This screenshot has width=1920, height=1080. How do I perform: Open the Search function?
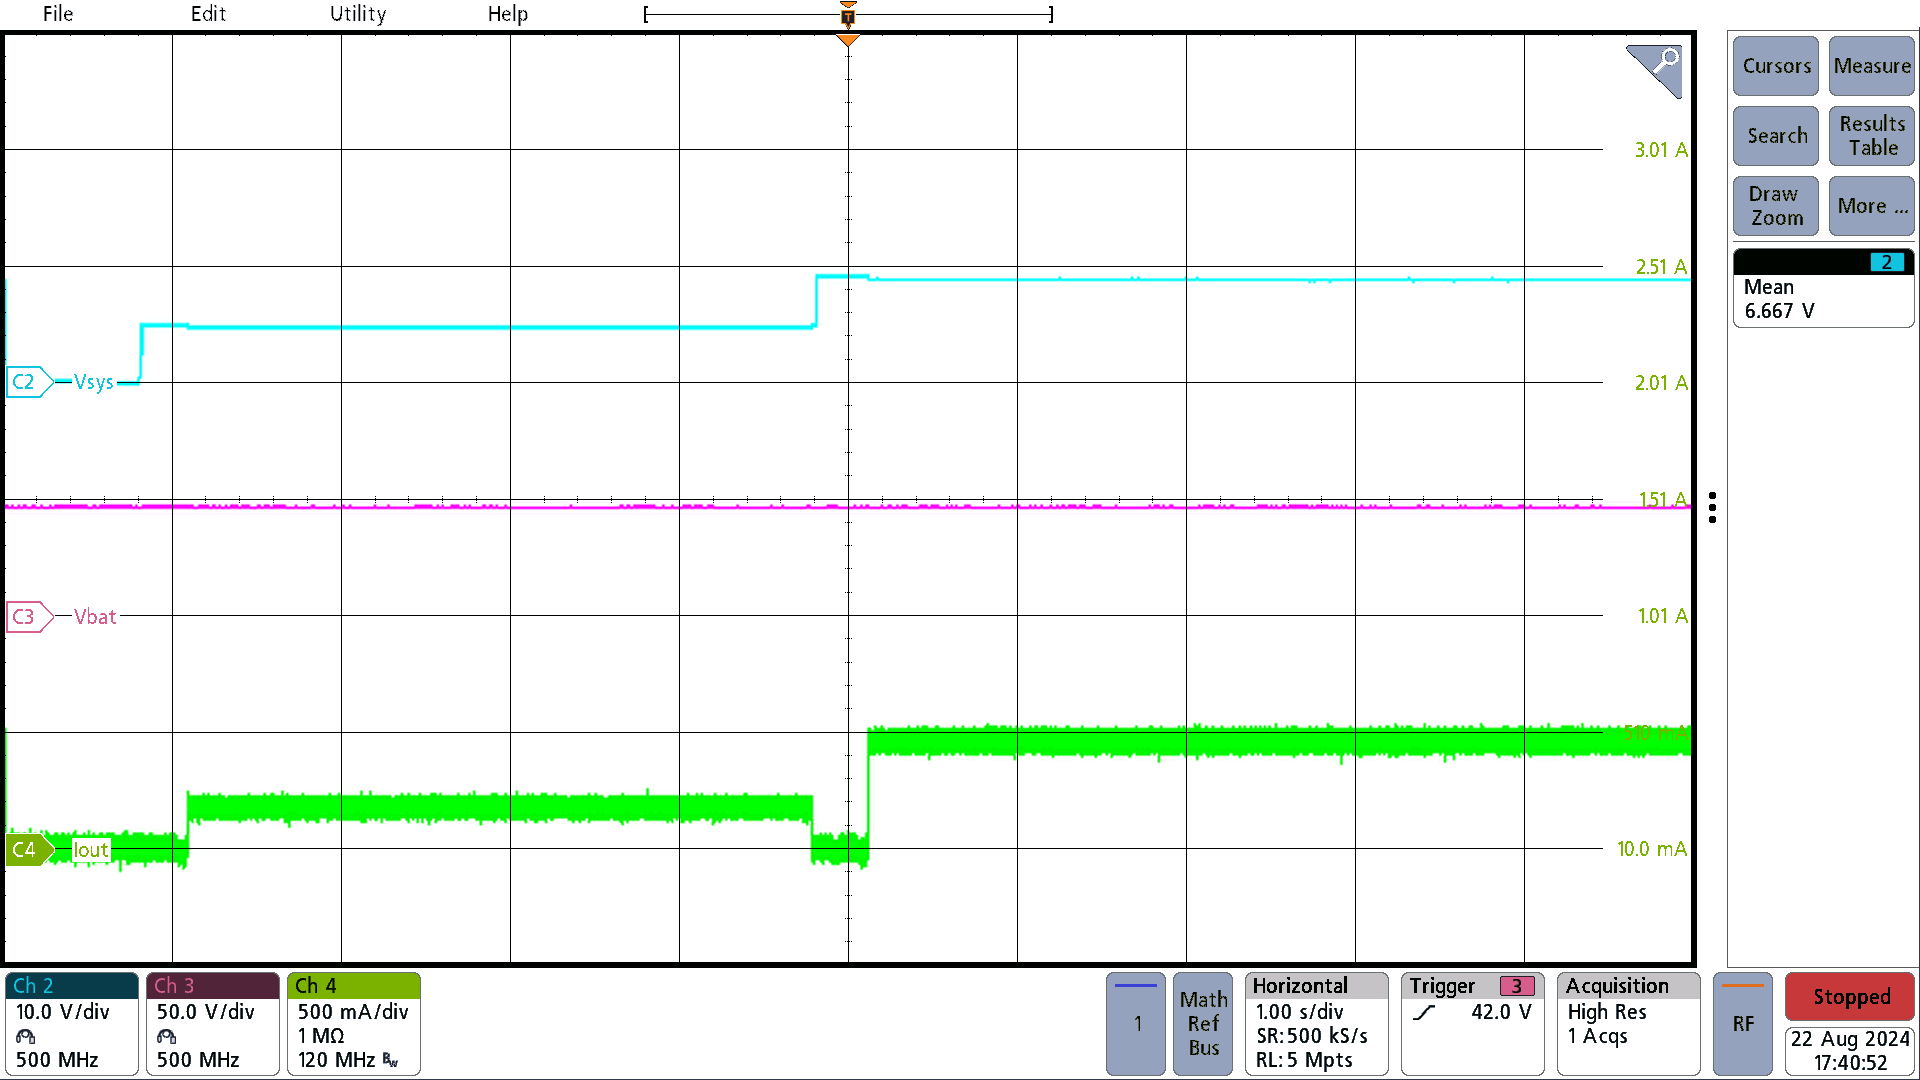(1776, 136)
